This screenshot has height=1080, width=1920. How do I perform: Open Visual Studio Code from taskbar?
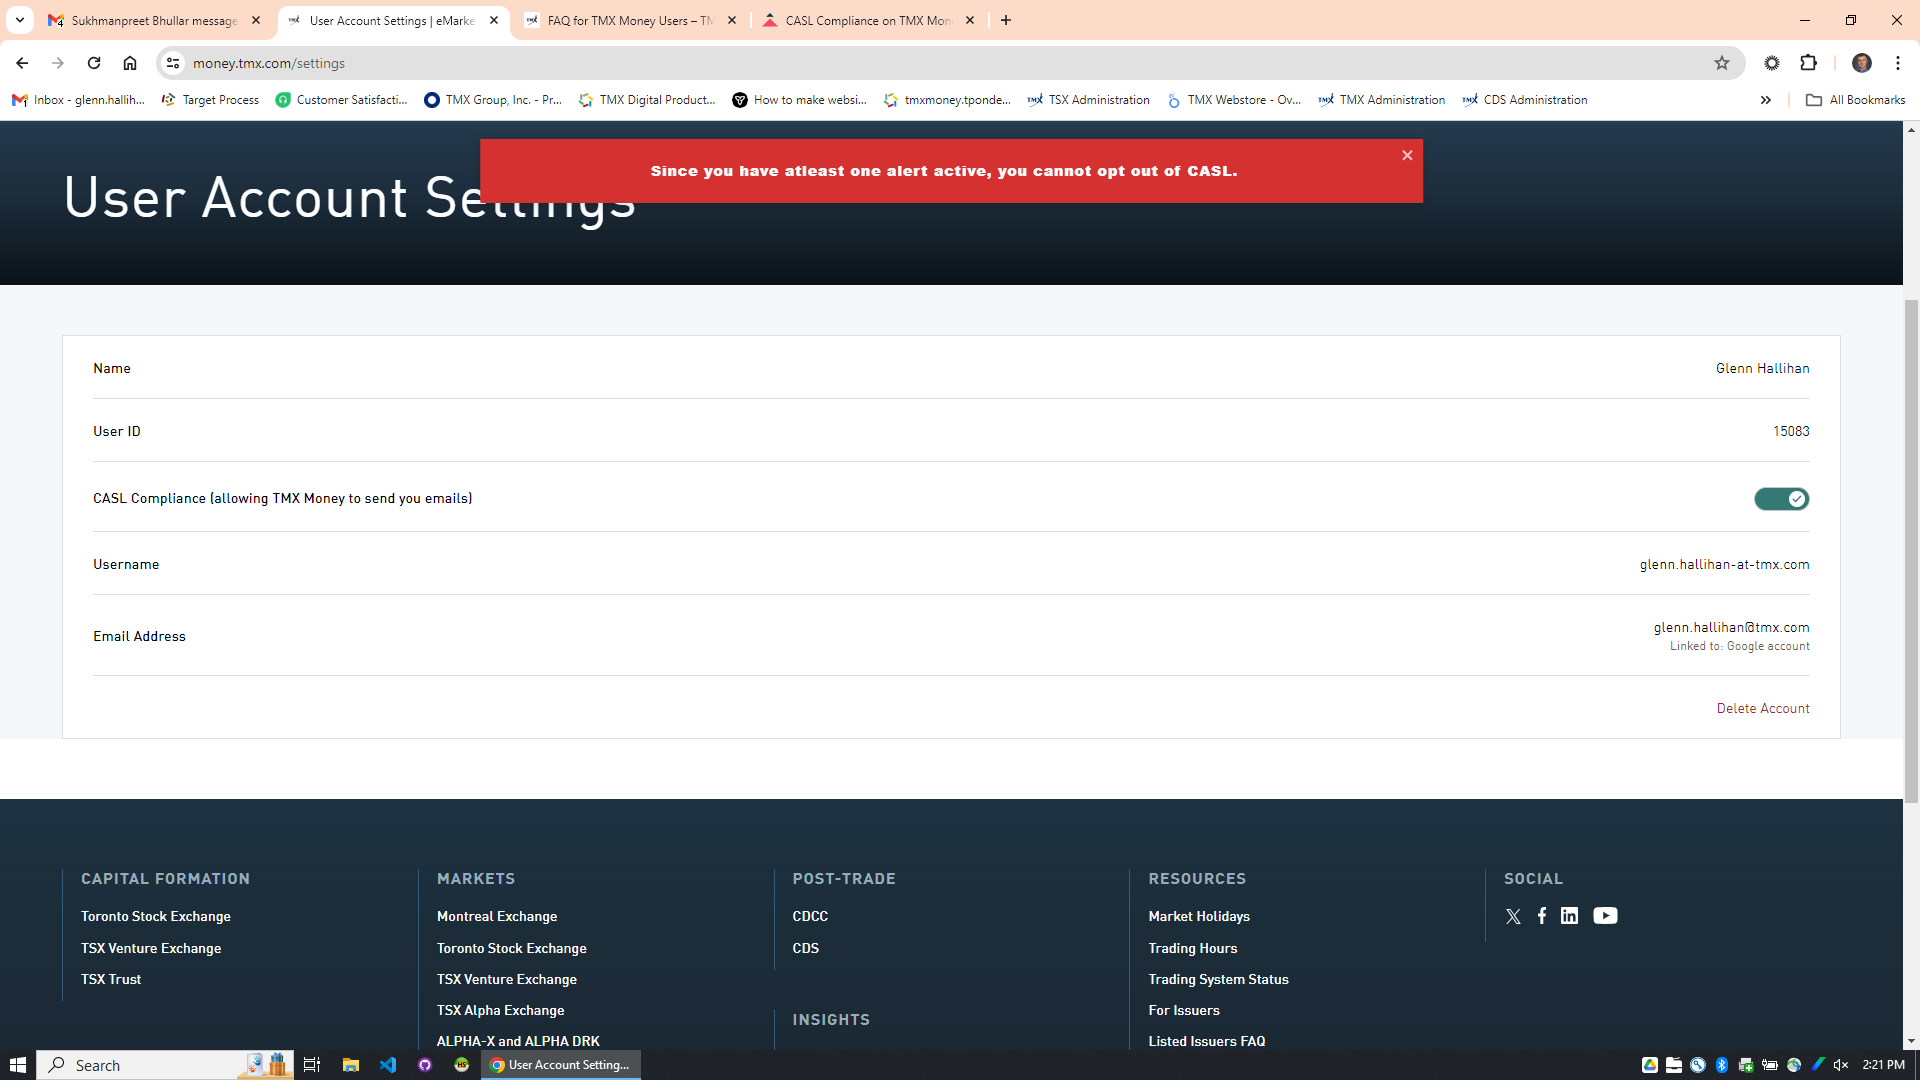coord(388,1065)
